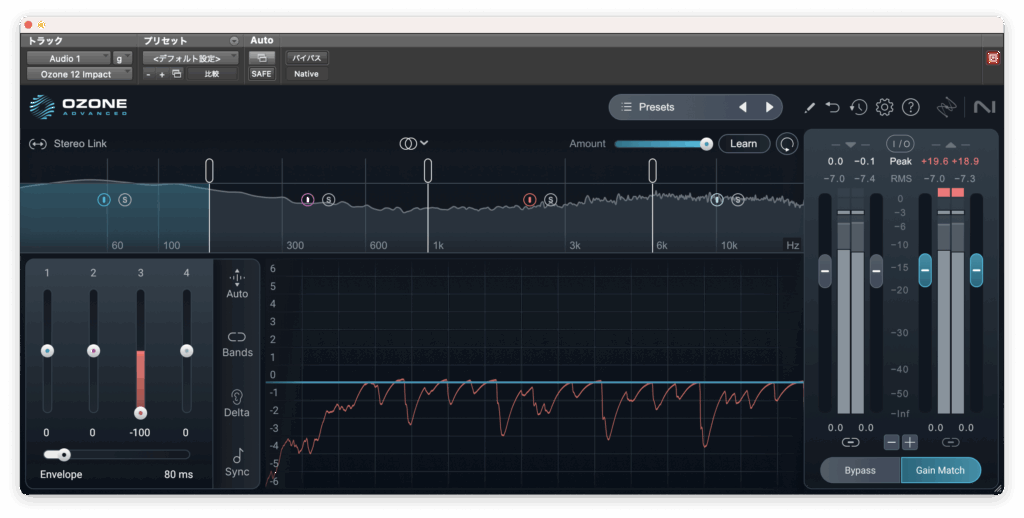Click the undo arrow icon

(833, 107)
